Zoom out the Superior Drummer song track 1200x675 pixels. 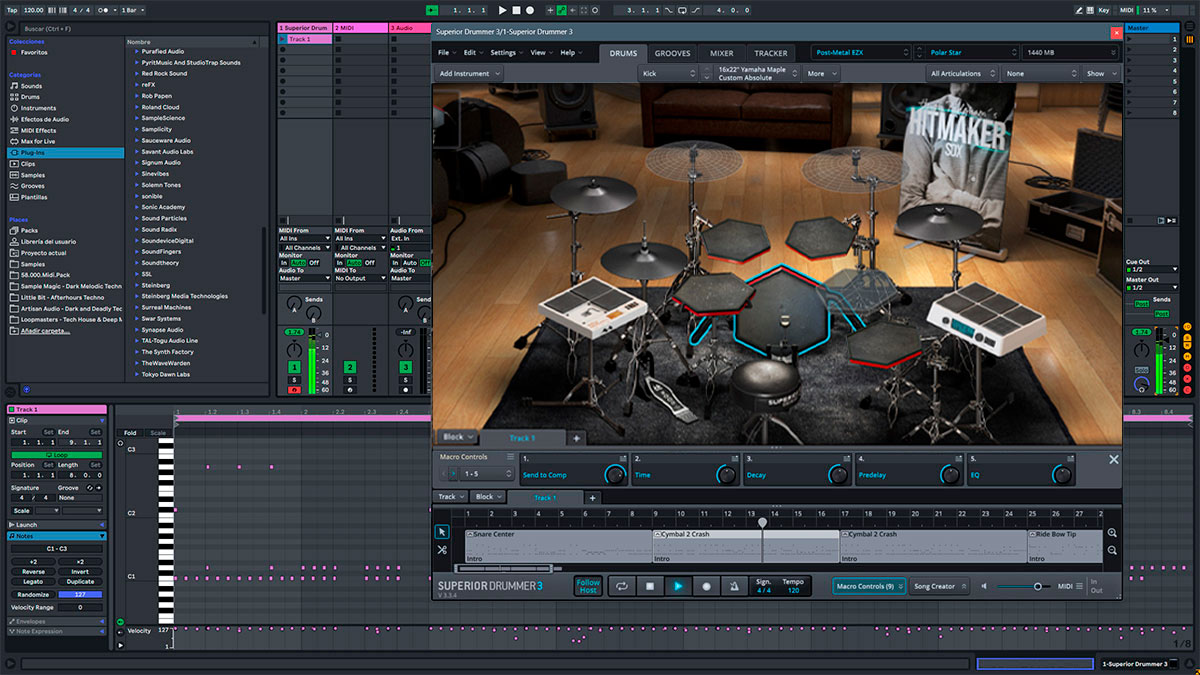(x=1112, y=550)
